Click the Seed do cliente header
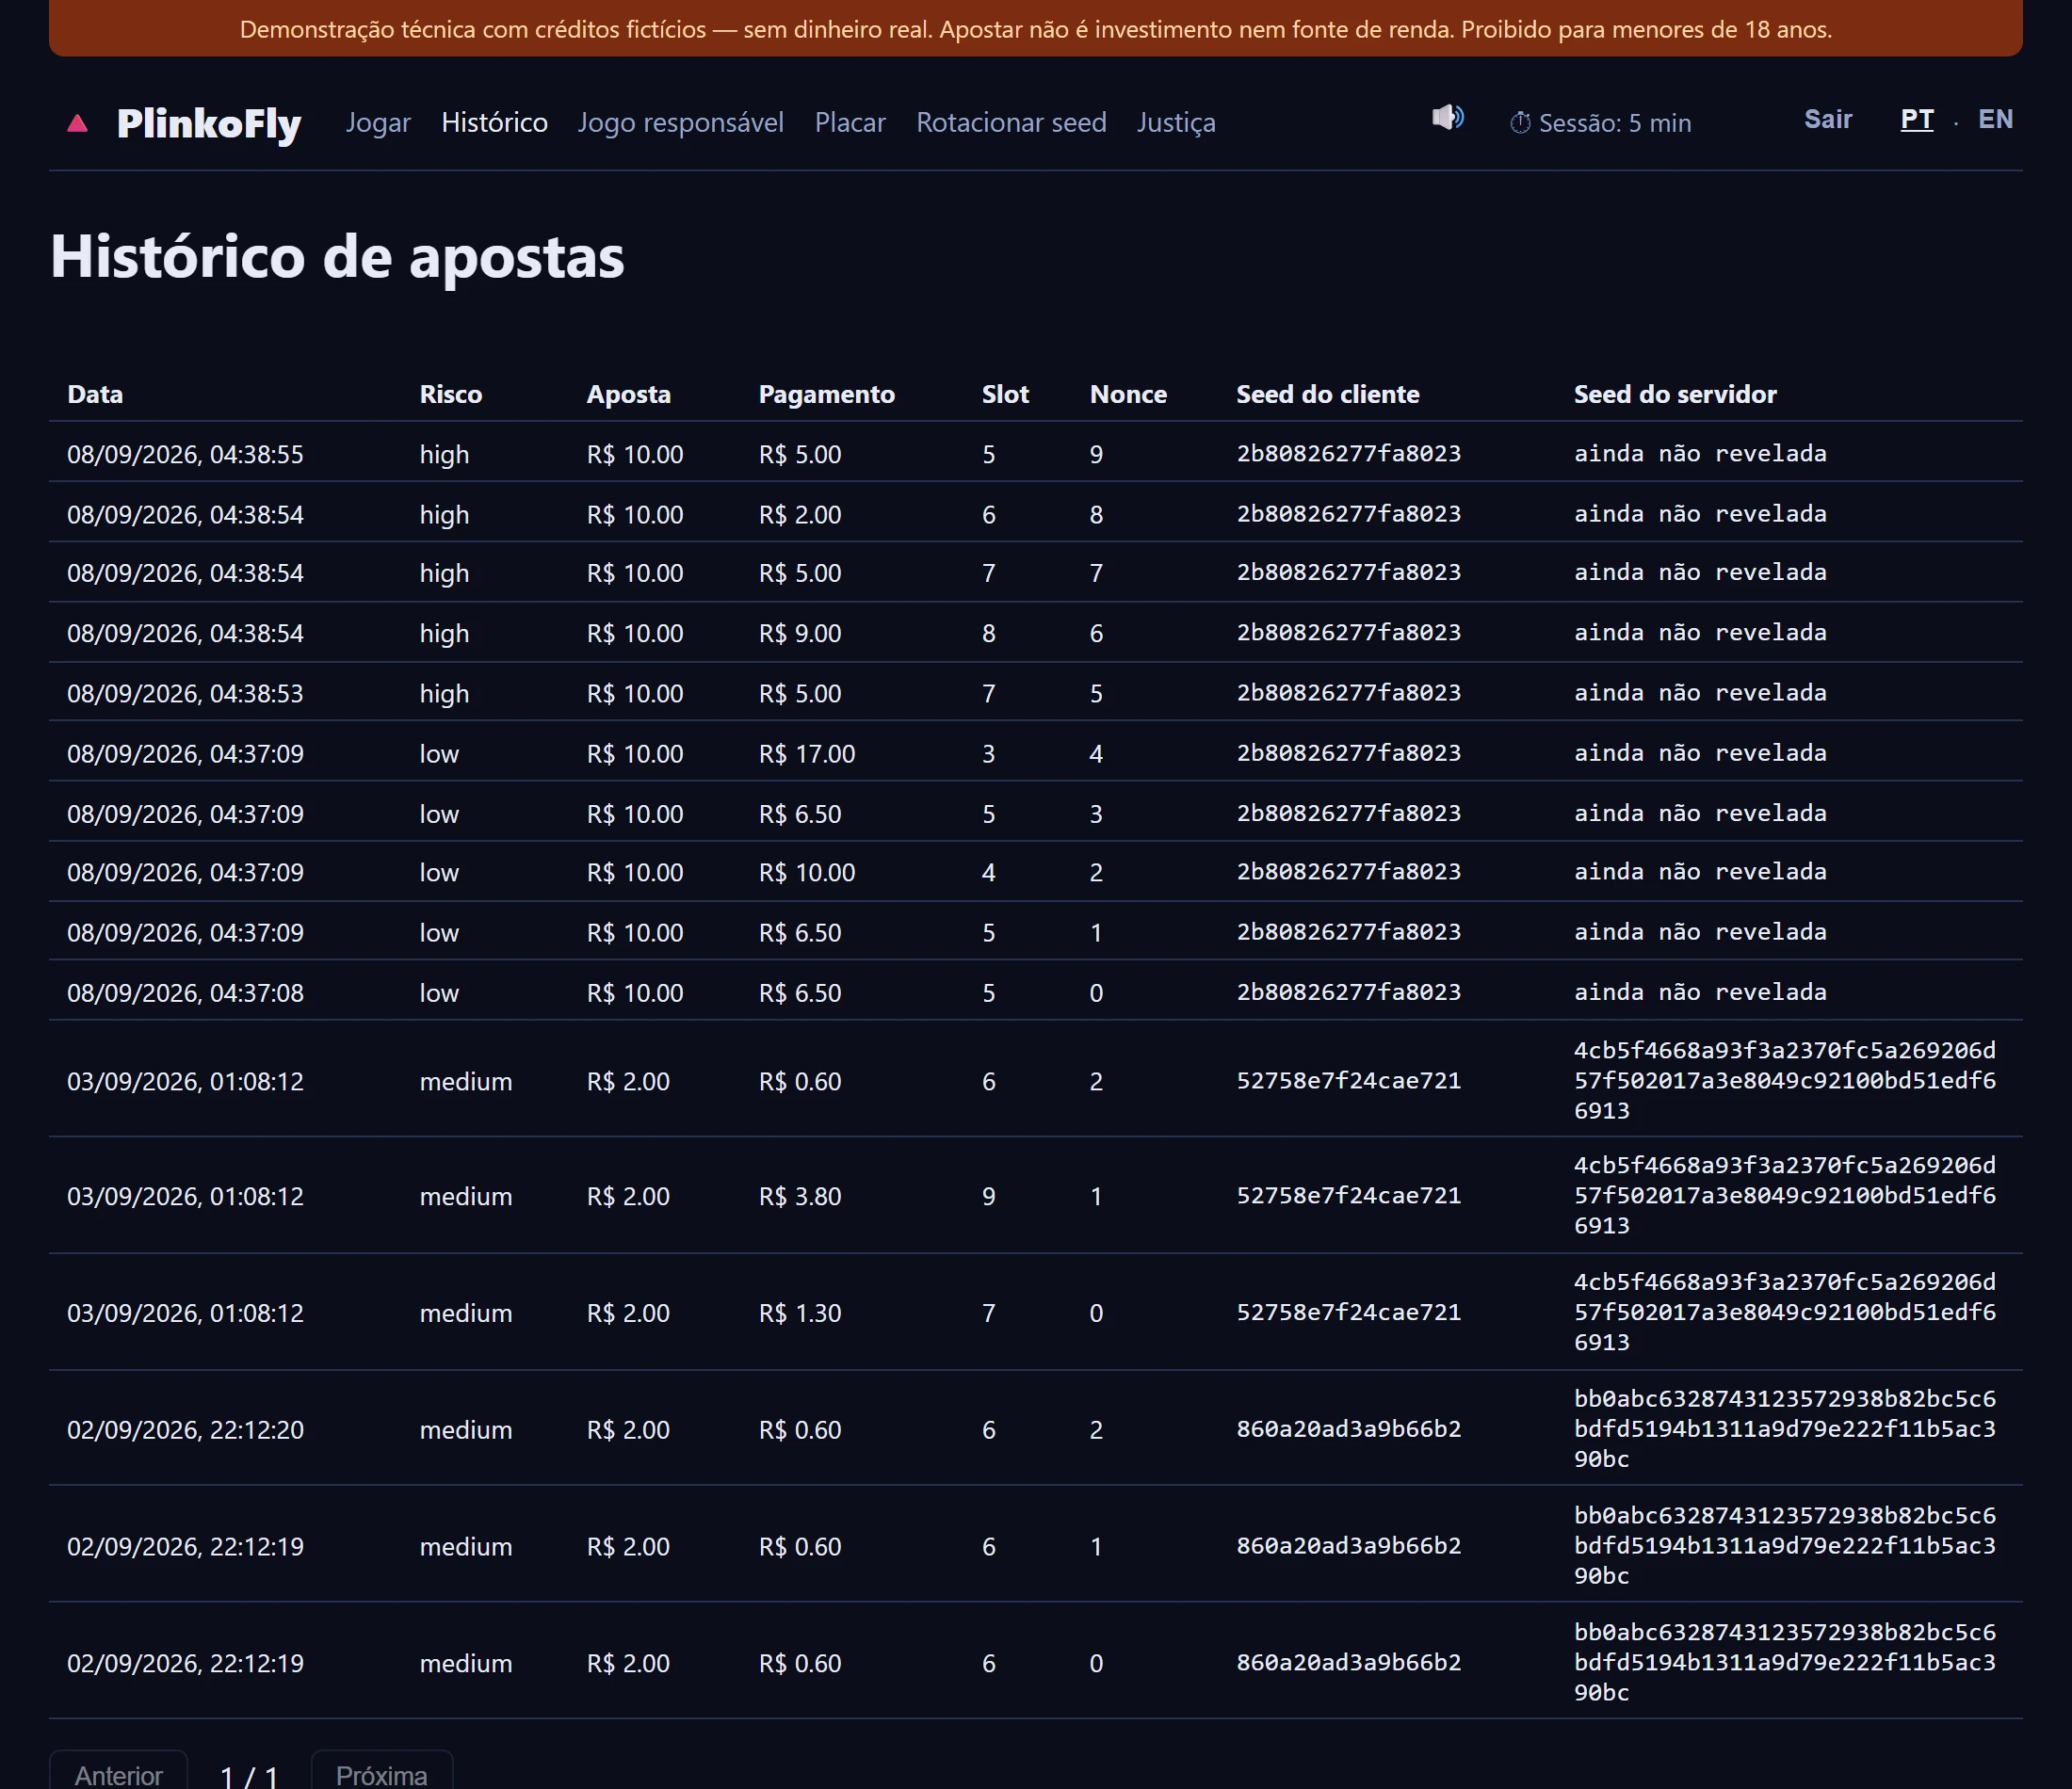The height and width of the screenshot is (1789, 2072). [1328, 394]
